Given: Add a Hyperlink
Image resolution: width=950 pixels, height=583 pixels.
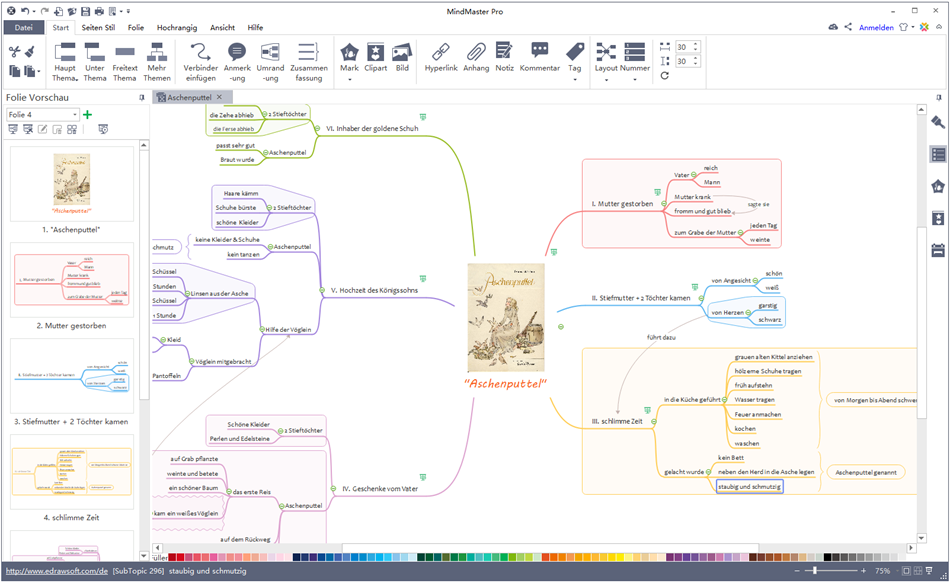Looking at the screenshot, I should tap(441, 58).
